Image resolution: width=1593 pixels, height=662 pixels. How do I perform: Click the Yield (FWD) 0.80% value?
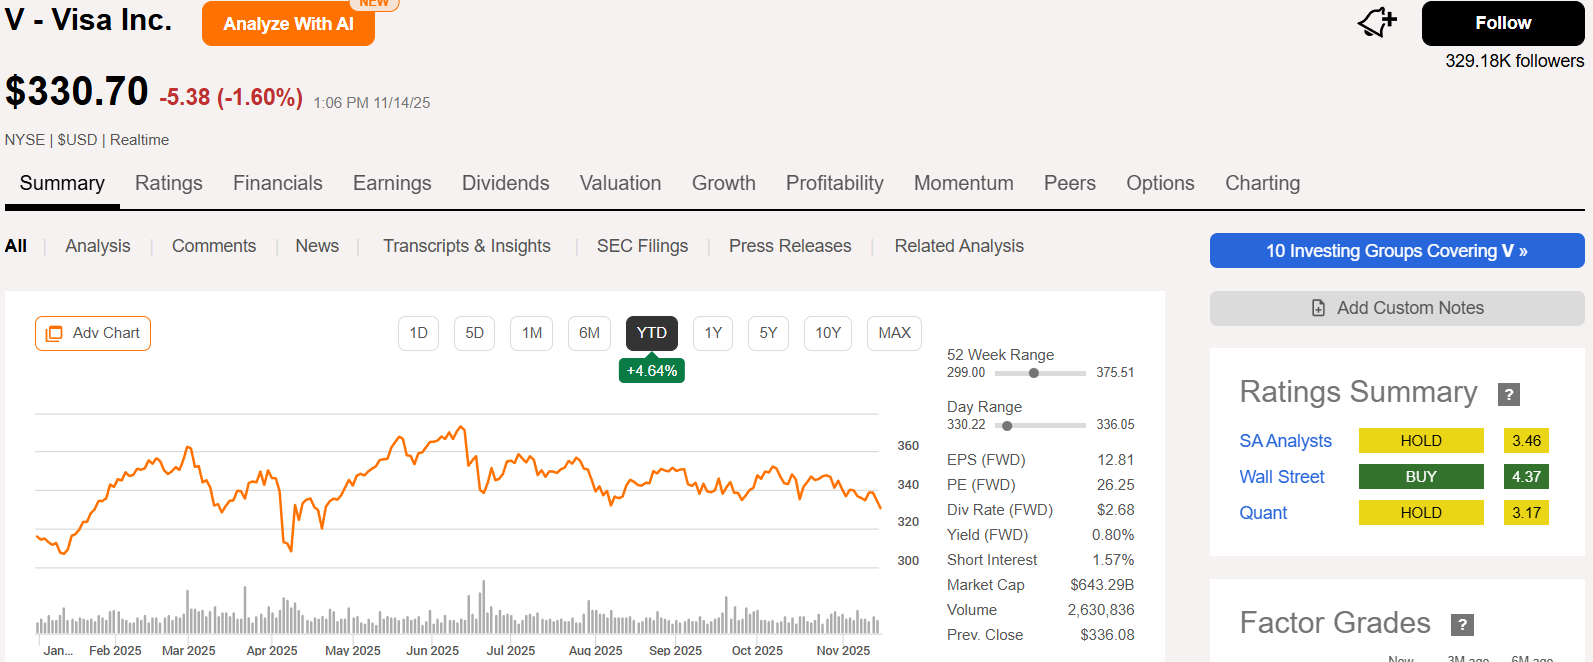pyautogui.click(x=1113, y=535)
